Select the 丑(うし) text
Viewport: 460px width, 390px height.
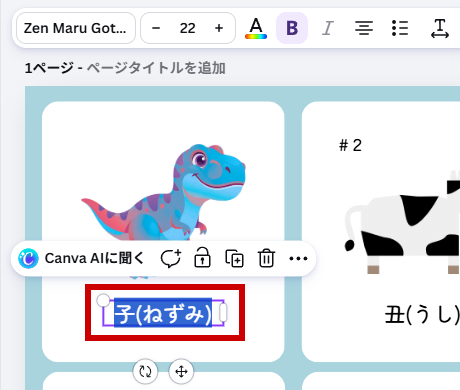tap(422, 314)
